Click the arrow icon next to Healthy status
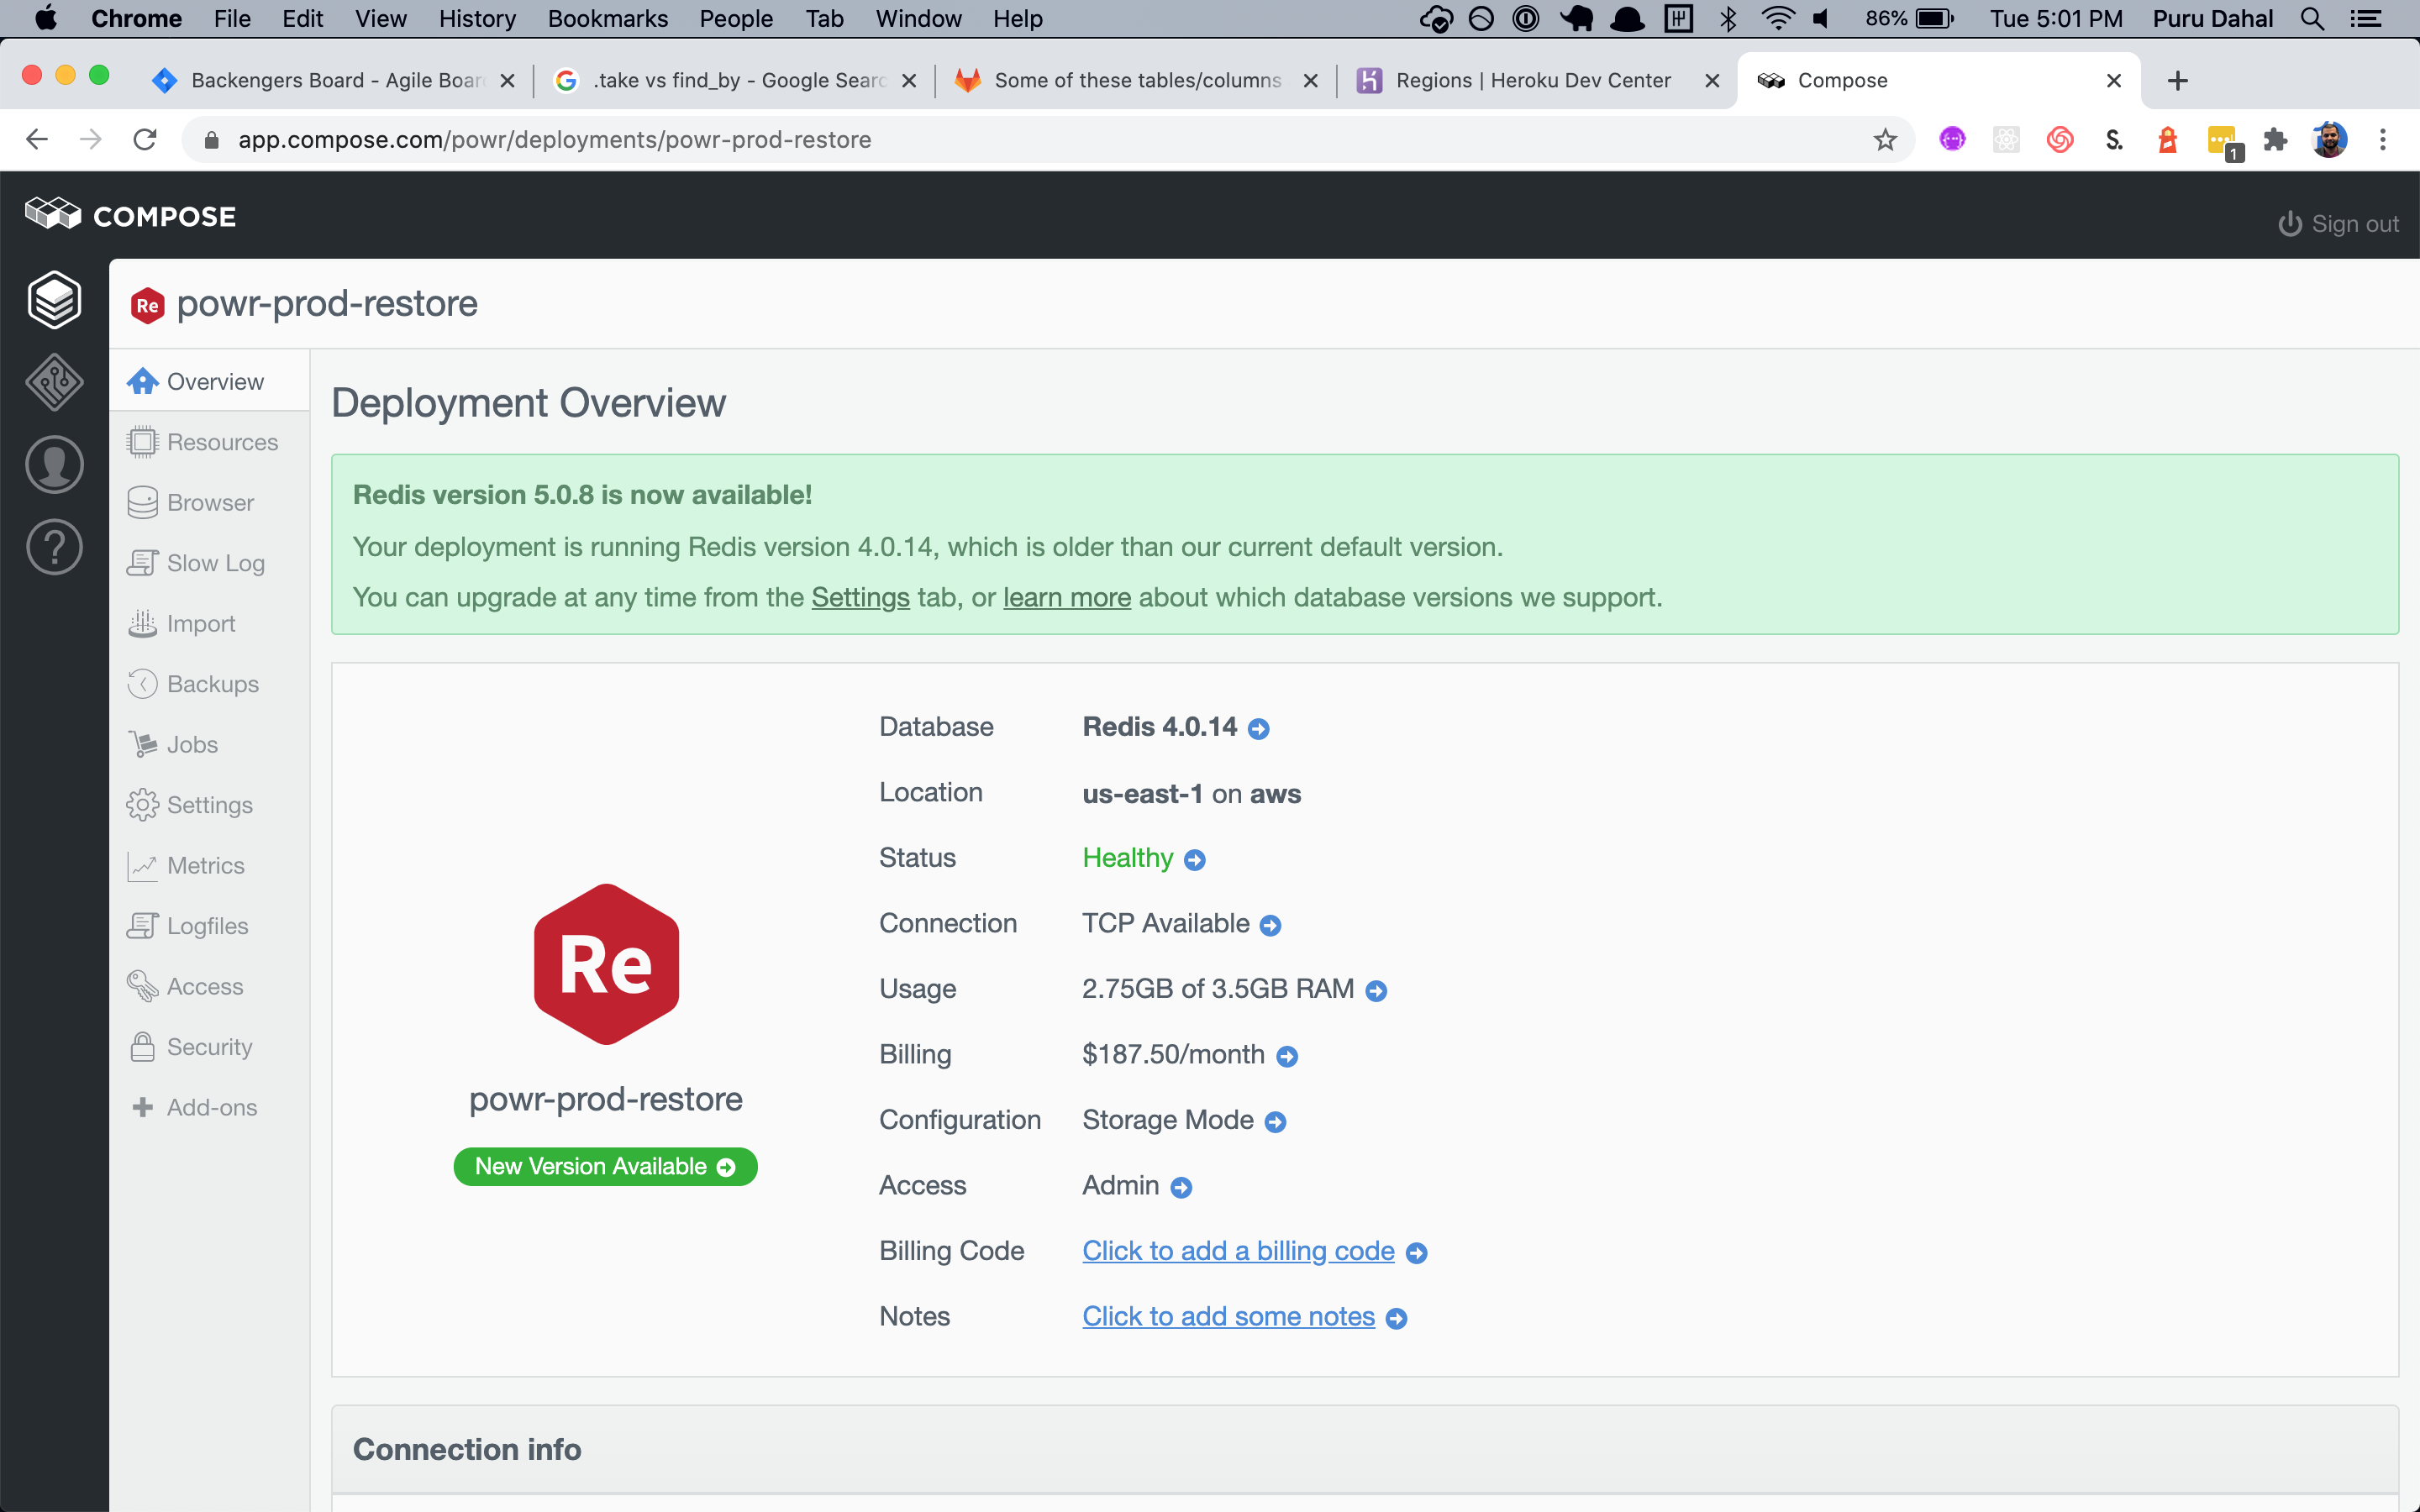 click(1195, 860)
